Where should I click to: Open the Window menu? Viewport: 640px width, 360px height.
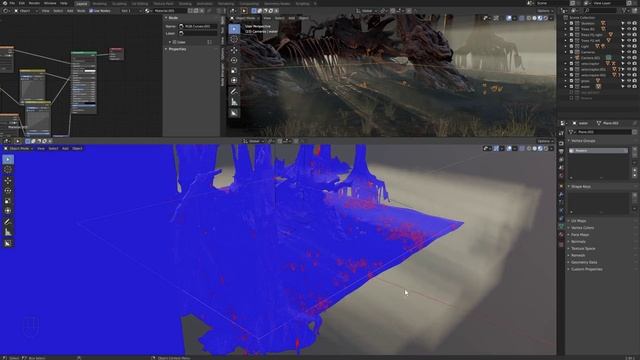tap(50, 3)
